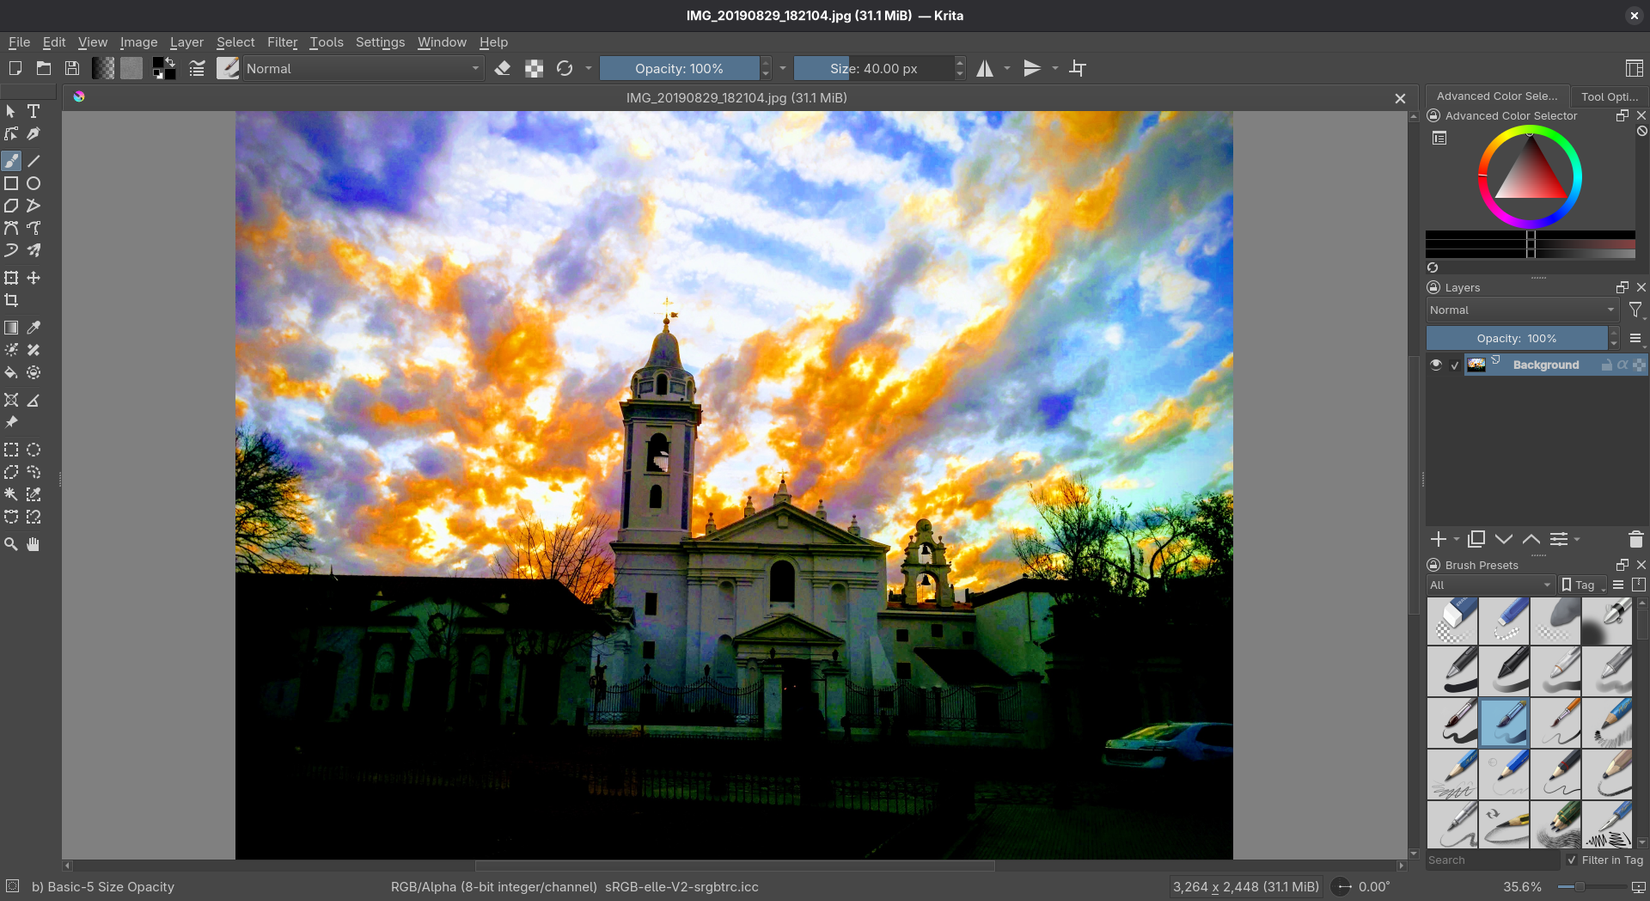
Task: Add a new paint layer with the plus icon
Action: point(1438,539)
